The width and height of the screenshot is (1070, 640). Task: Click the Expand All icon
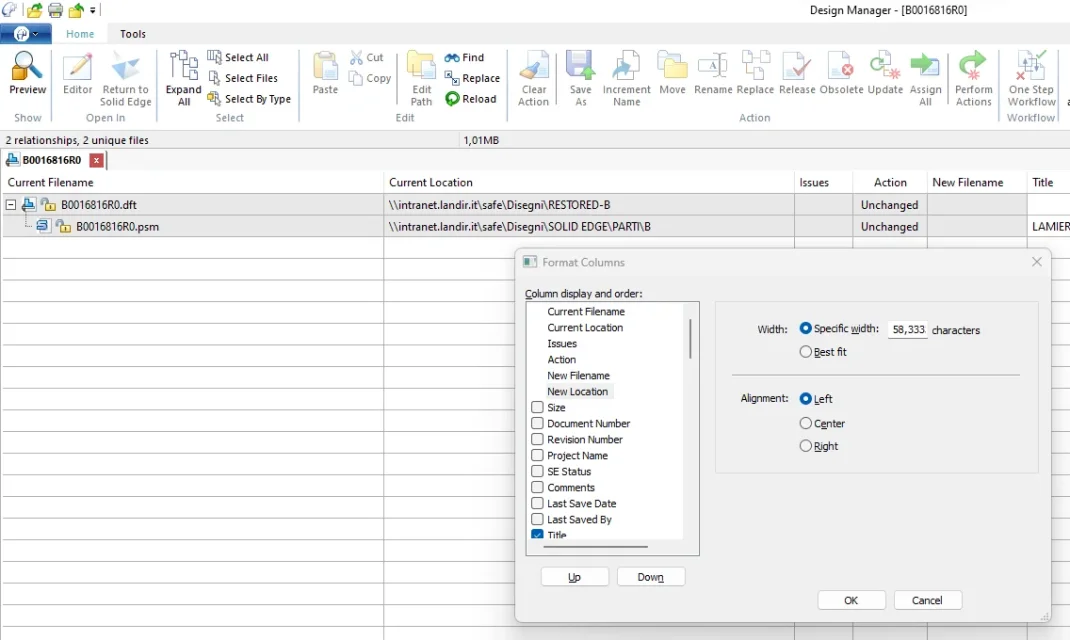184,68
